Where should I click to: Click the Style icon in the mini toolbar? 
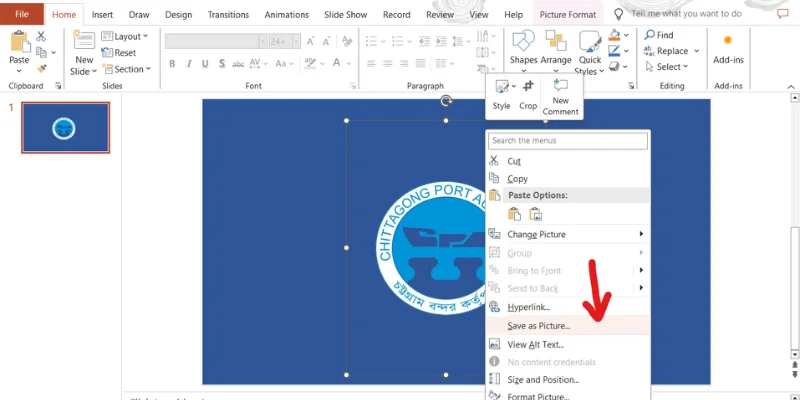[x=502, y=95]
